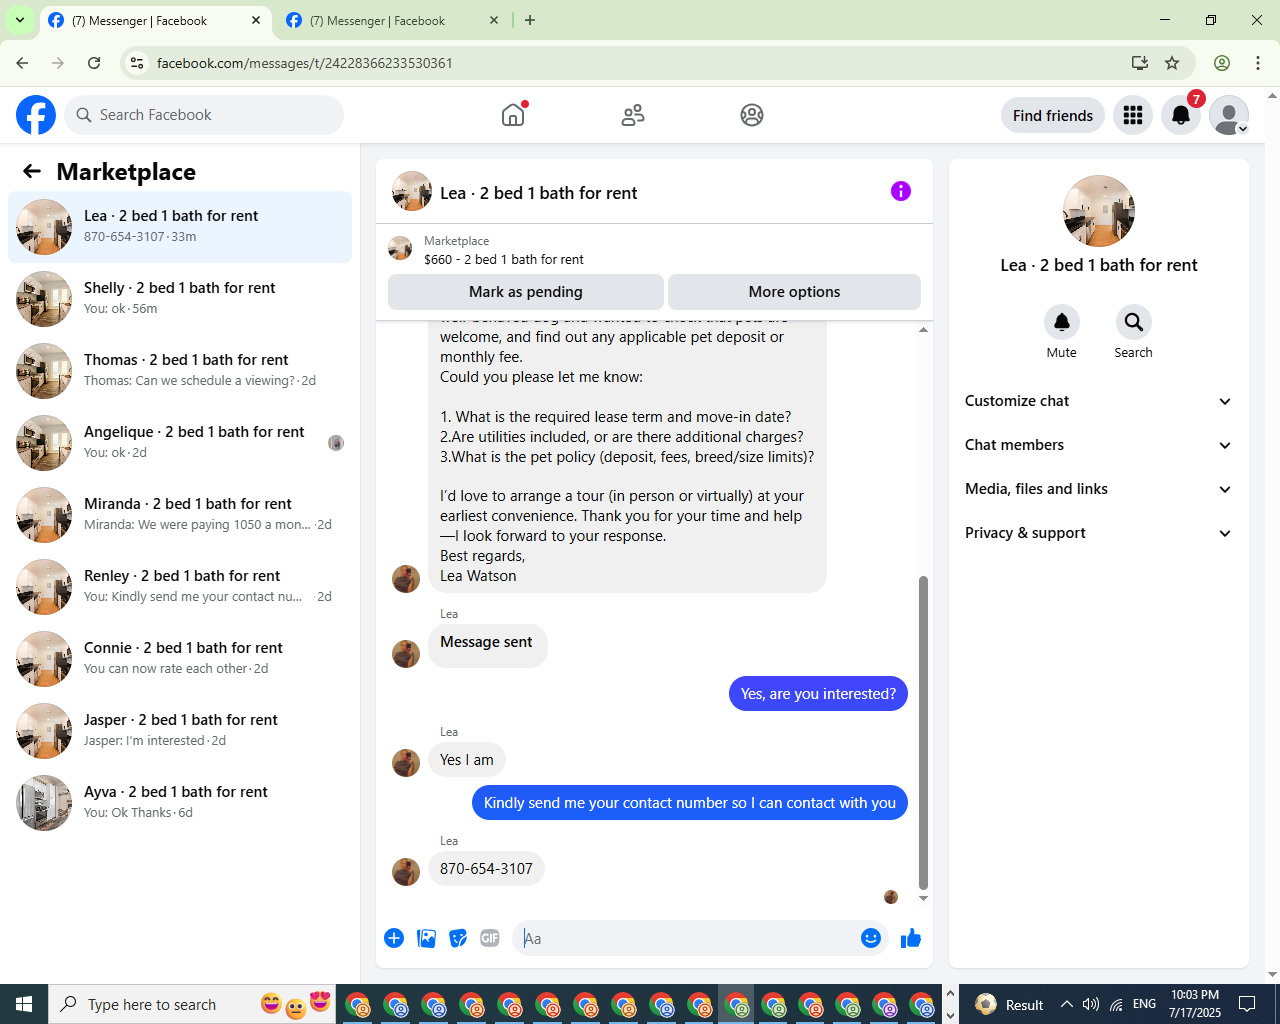
Task: Open the taskbar clock and date
Action: click(1195, 1004)
